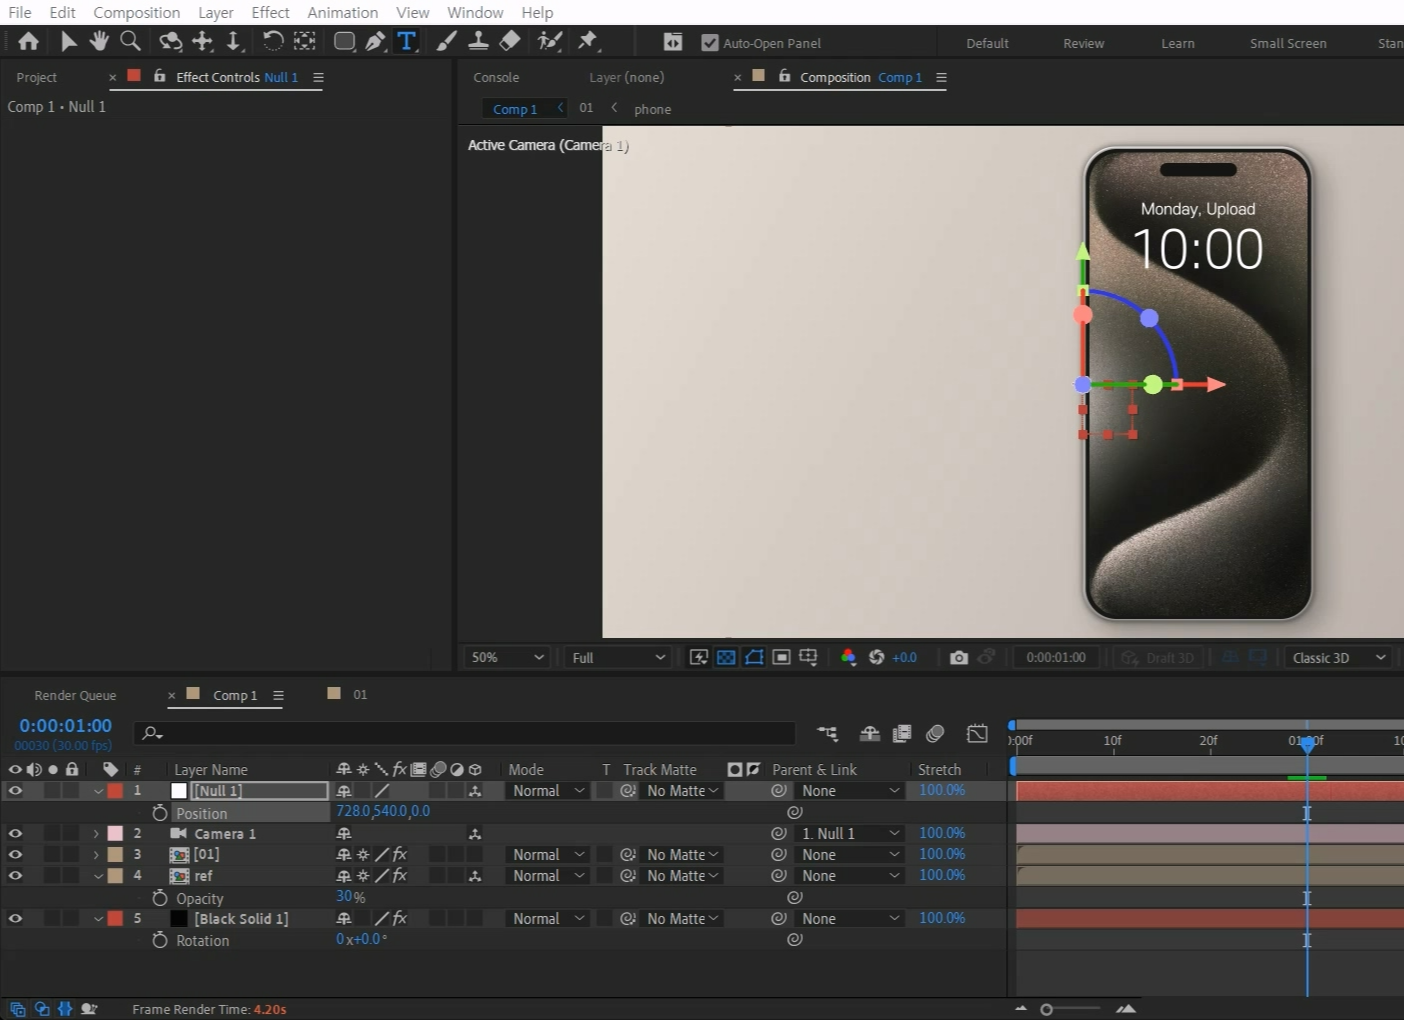Click the phone breadcrumb in composition navigator
The width and height of the screenshot is (1404, 1020).
653,109
